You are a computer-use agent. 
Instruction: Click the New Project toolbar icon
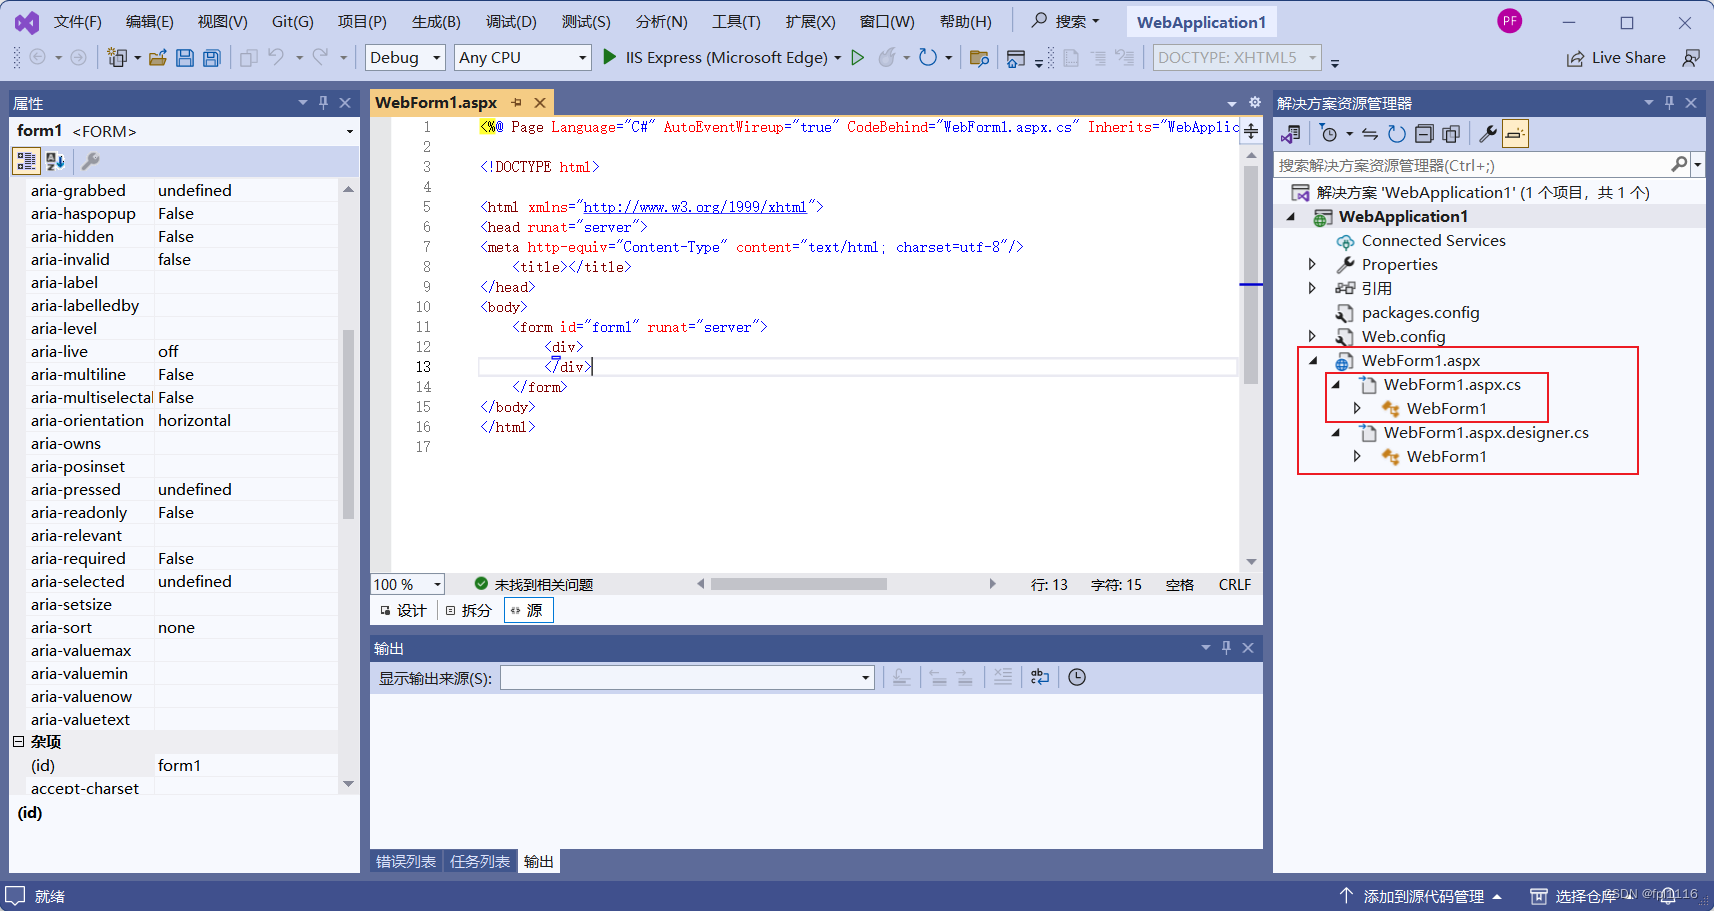117,58
